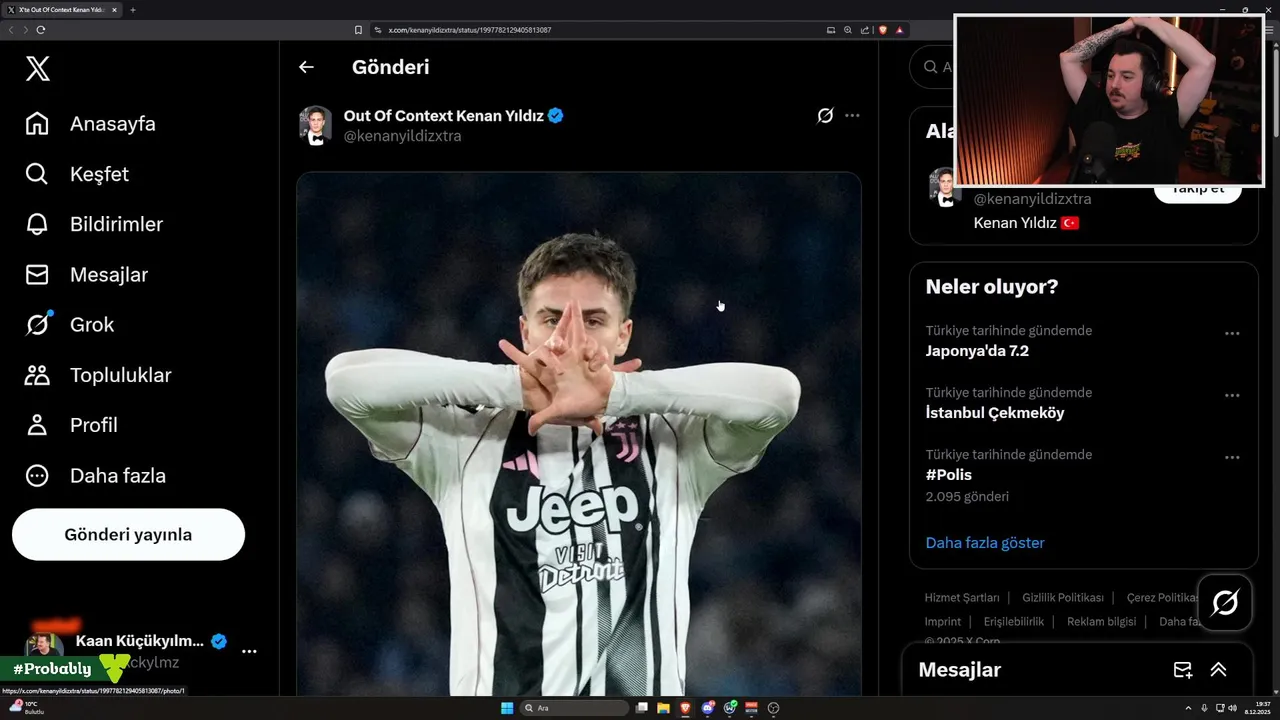Click browser forward arrow
Screen dimensions: 1280x720
[25, 30]
